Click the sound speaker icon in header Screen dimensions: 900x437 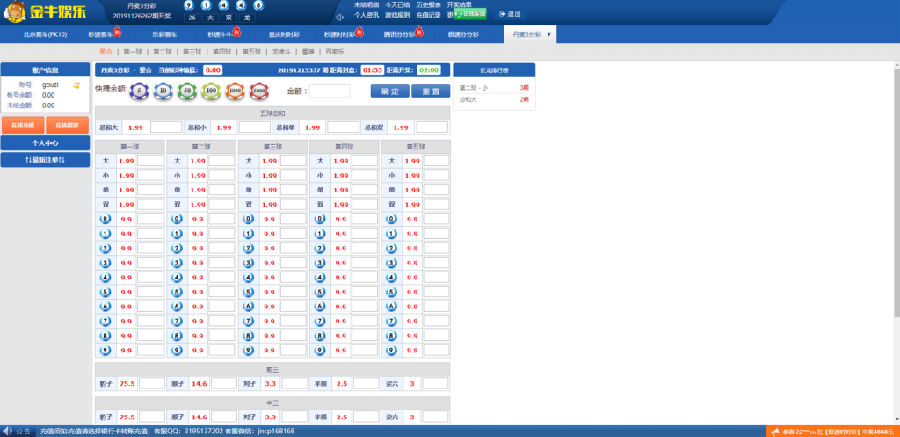tap(340, 16)
